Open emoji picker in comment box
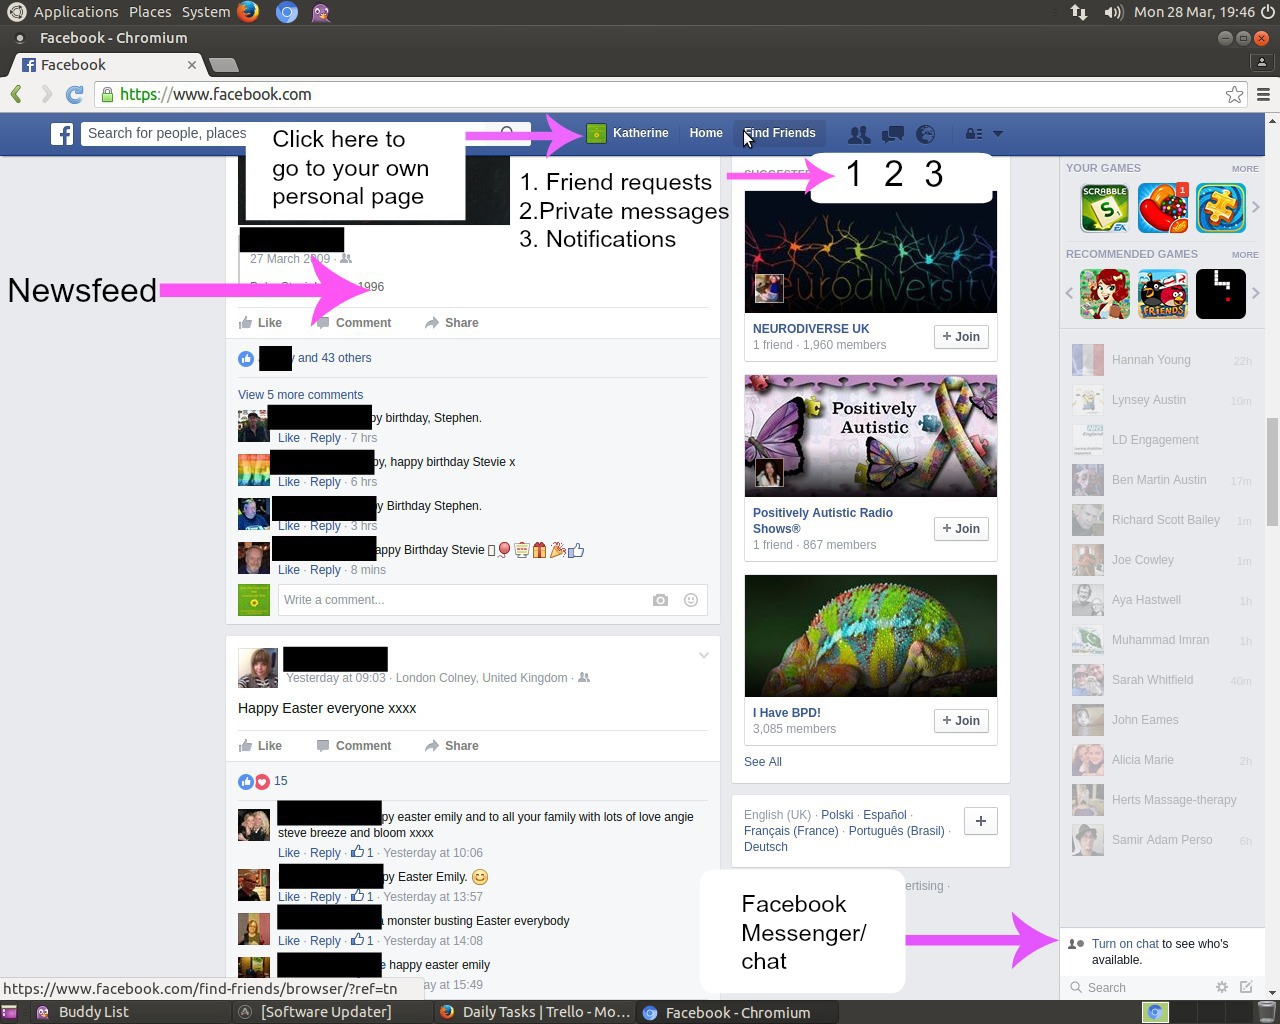 click(690, 600)
